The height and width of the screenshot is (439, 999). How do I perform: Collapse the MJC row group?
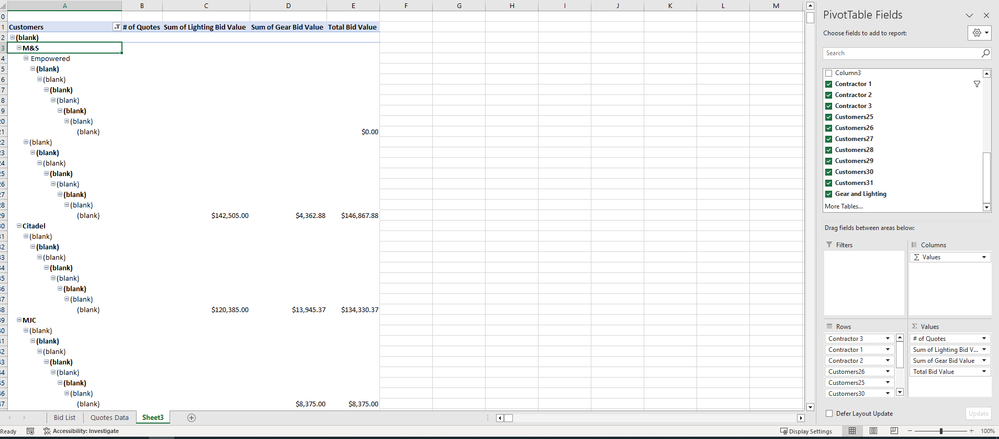pyautogui.click(x=19, y=320)
